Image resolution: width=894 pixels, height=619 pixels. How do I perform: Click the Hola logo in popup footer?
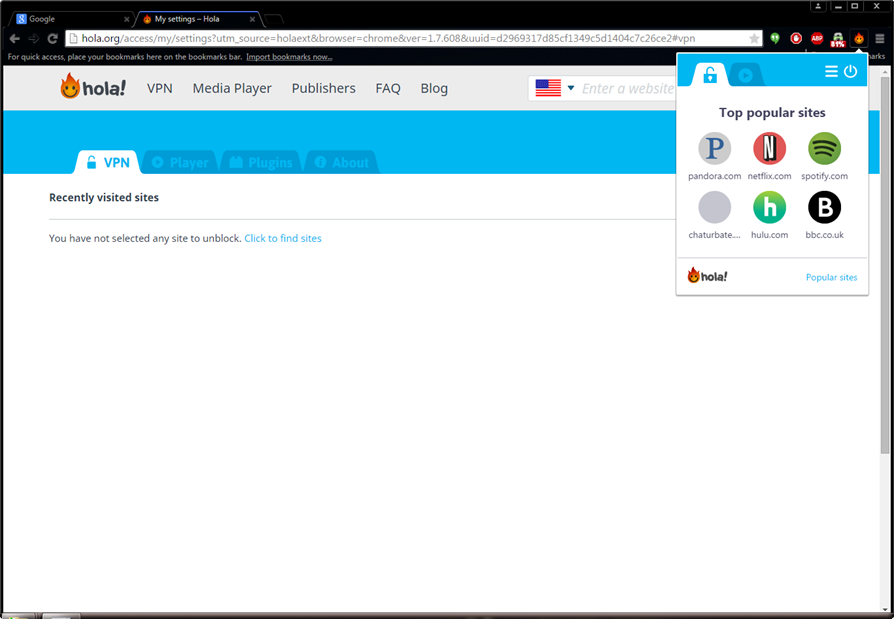[707, 276]
